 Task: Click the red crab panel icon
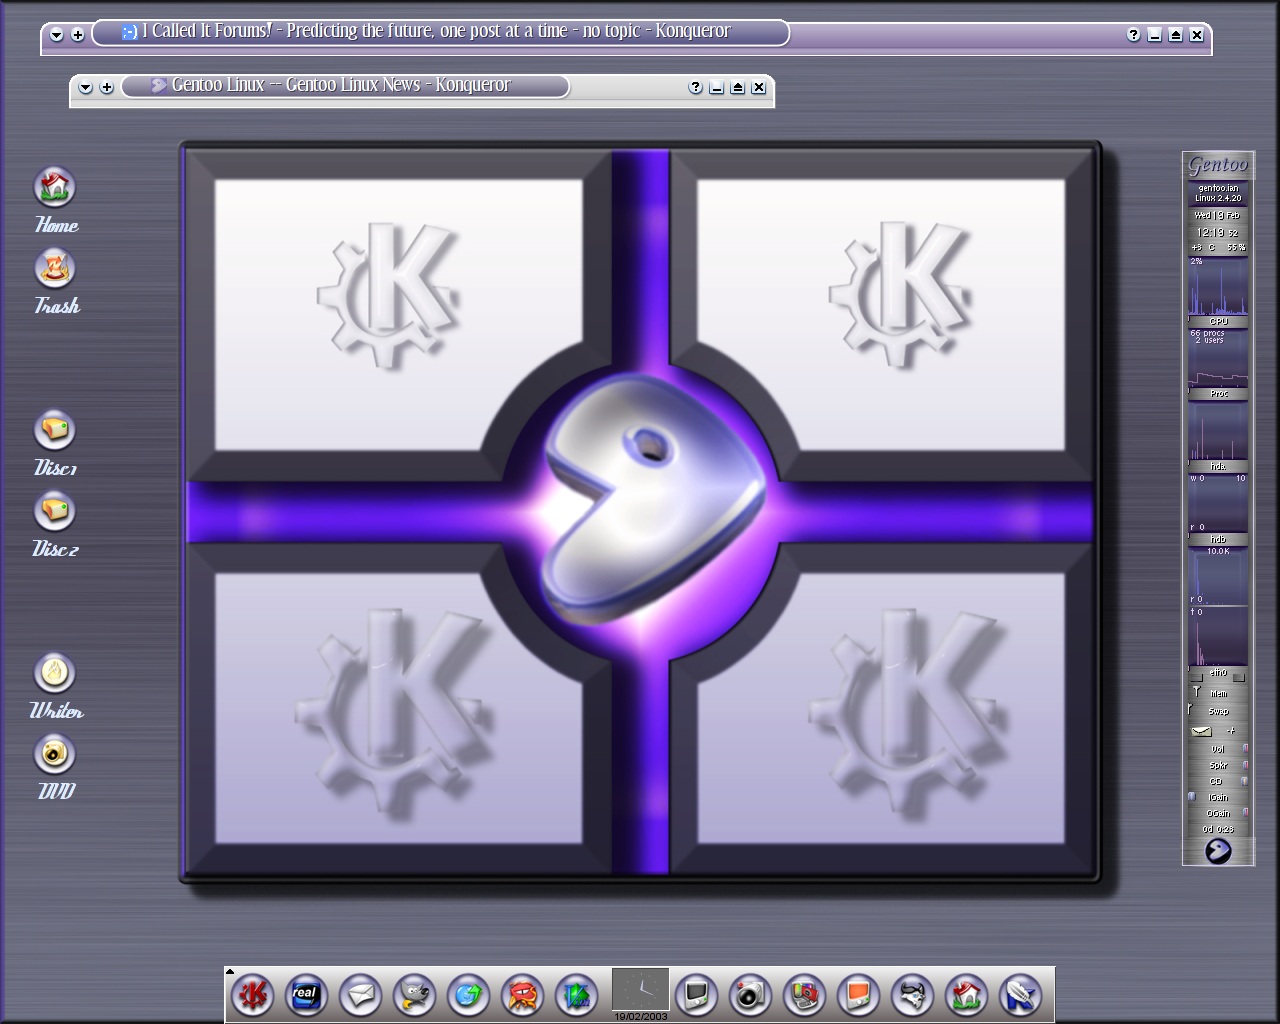[522, 995]
